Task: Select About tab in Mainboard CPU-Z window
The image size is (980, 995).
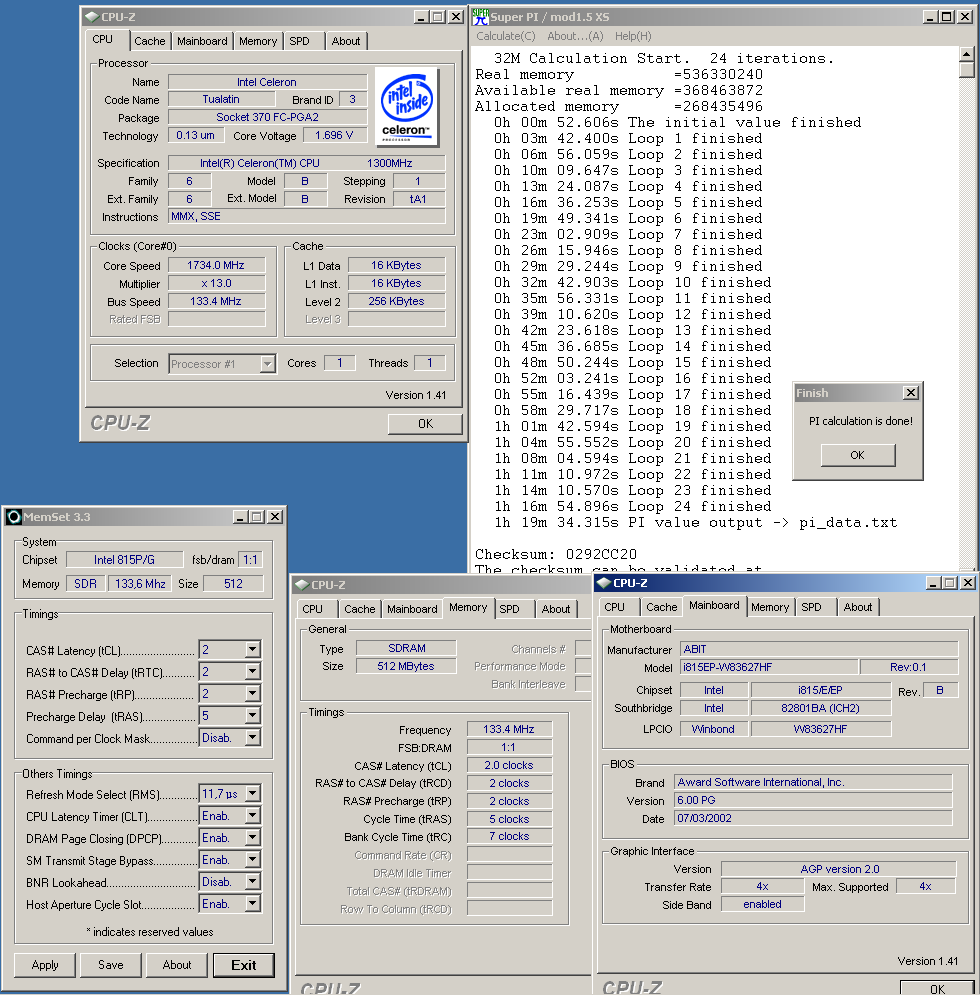Action: click(x=858, y=607)
